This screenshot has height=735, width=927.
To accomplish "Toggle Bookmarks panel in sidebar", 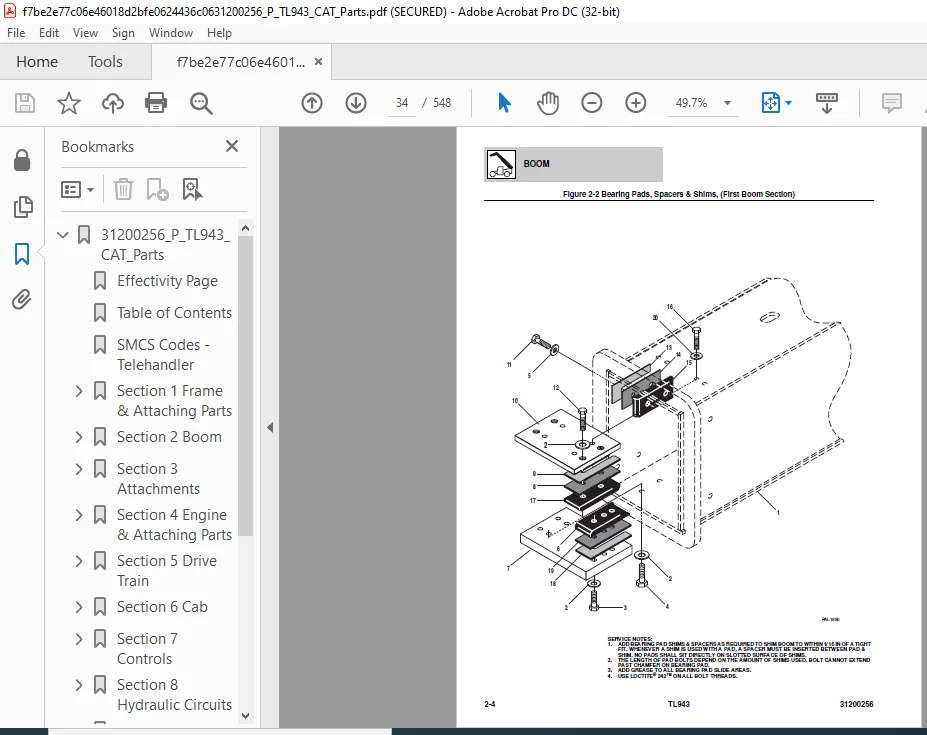I will (22, 254).
